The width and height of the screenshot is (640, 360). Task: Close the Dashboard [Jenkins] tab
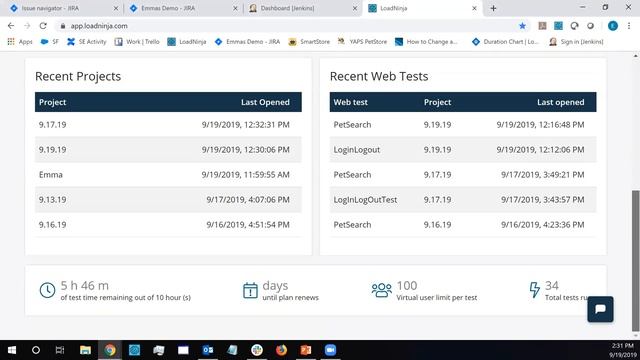(355, 8)
